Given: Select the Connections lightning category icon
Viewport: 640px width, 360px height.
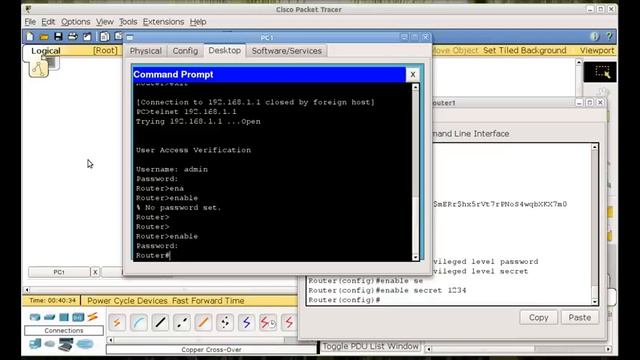Looking at the screenshot, I should (x=93, y=316).
